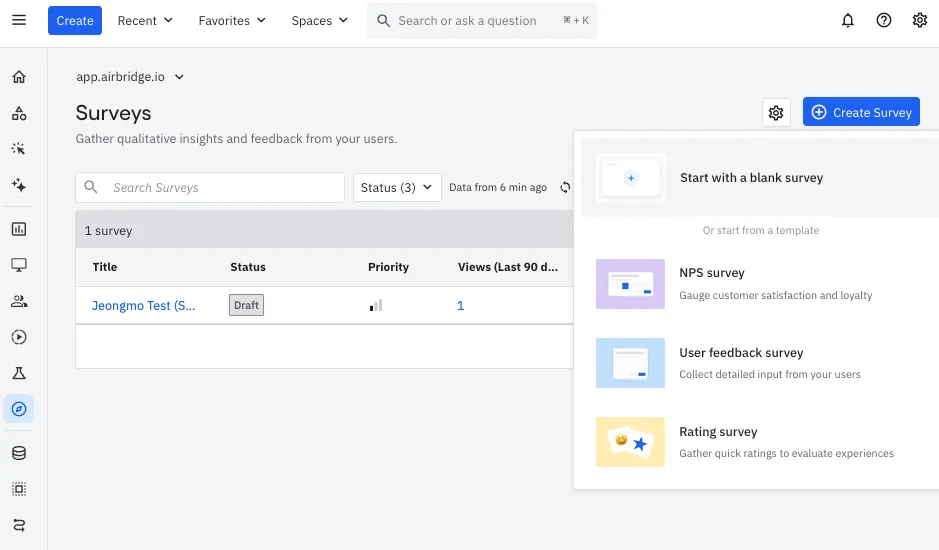Focus the Search Surveys field
The width and height of the screenshot is (939, 550).
210,188
